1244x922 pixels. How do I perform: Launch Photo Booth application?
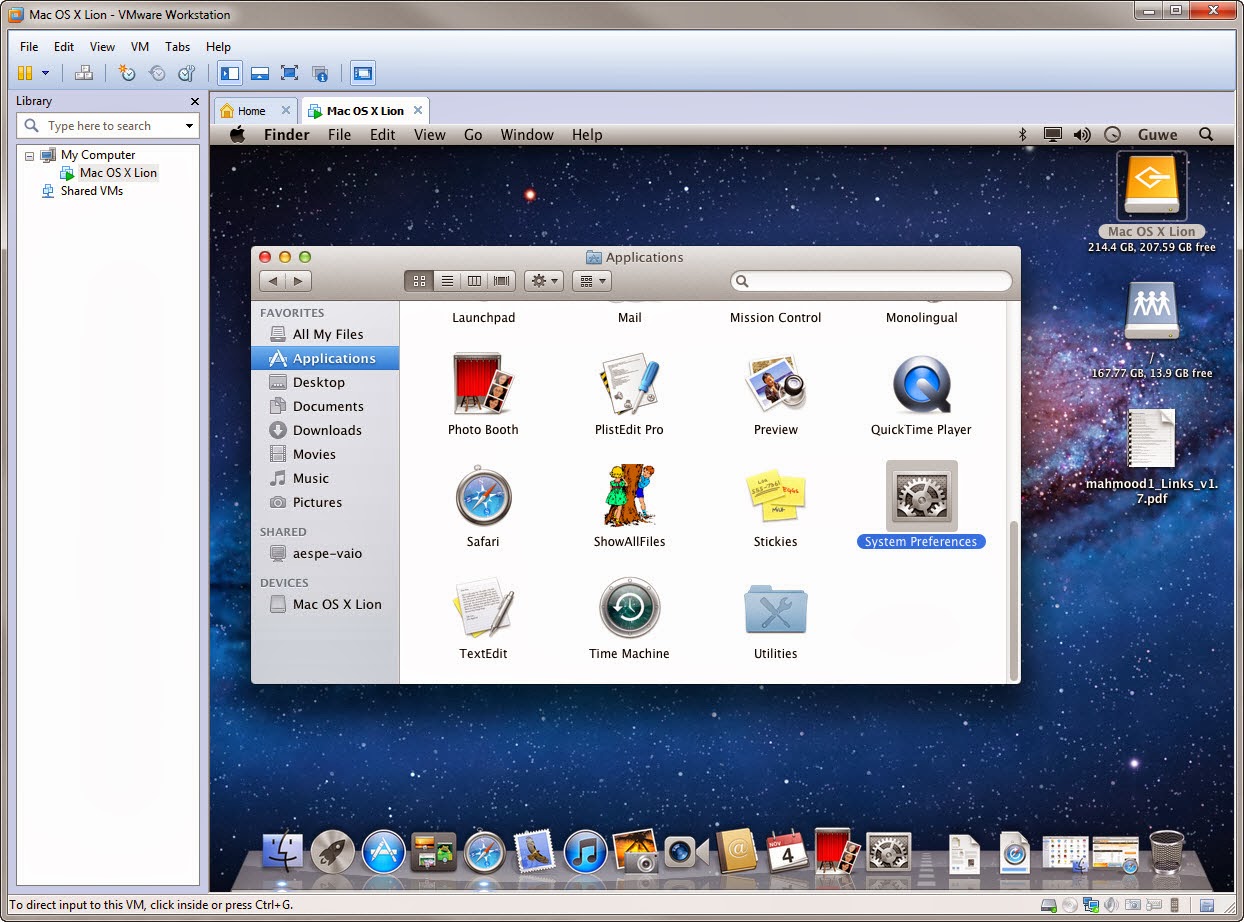point(483,385)
